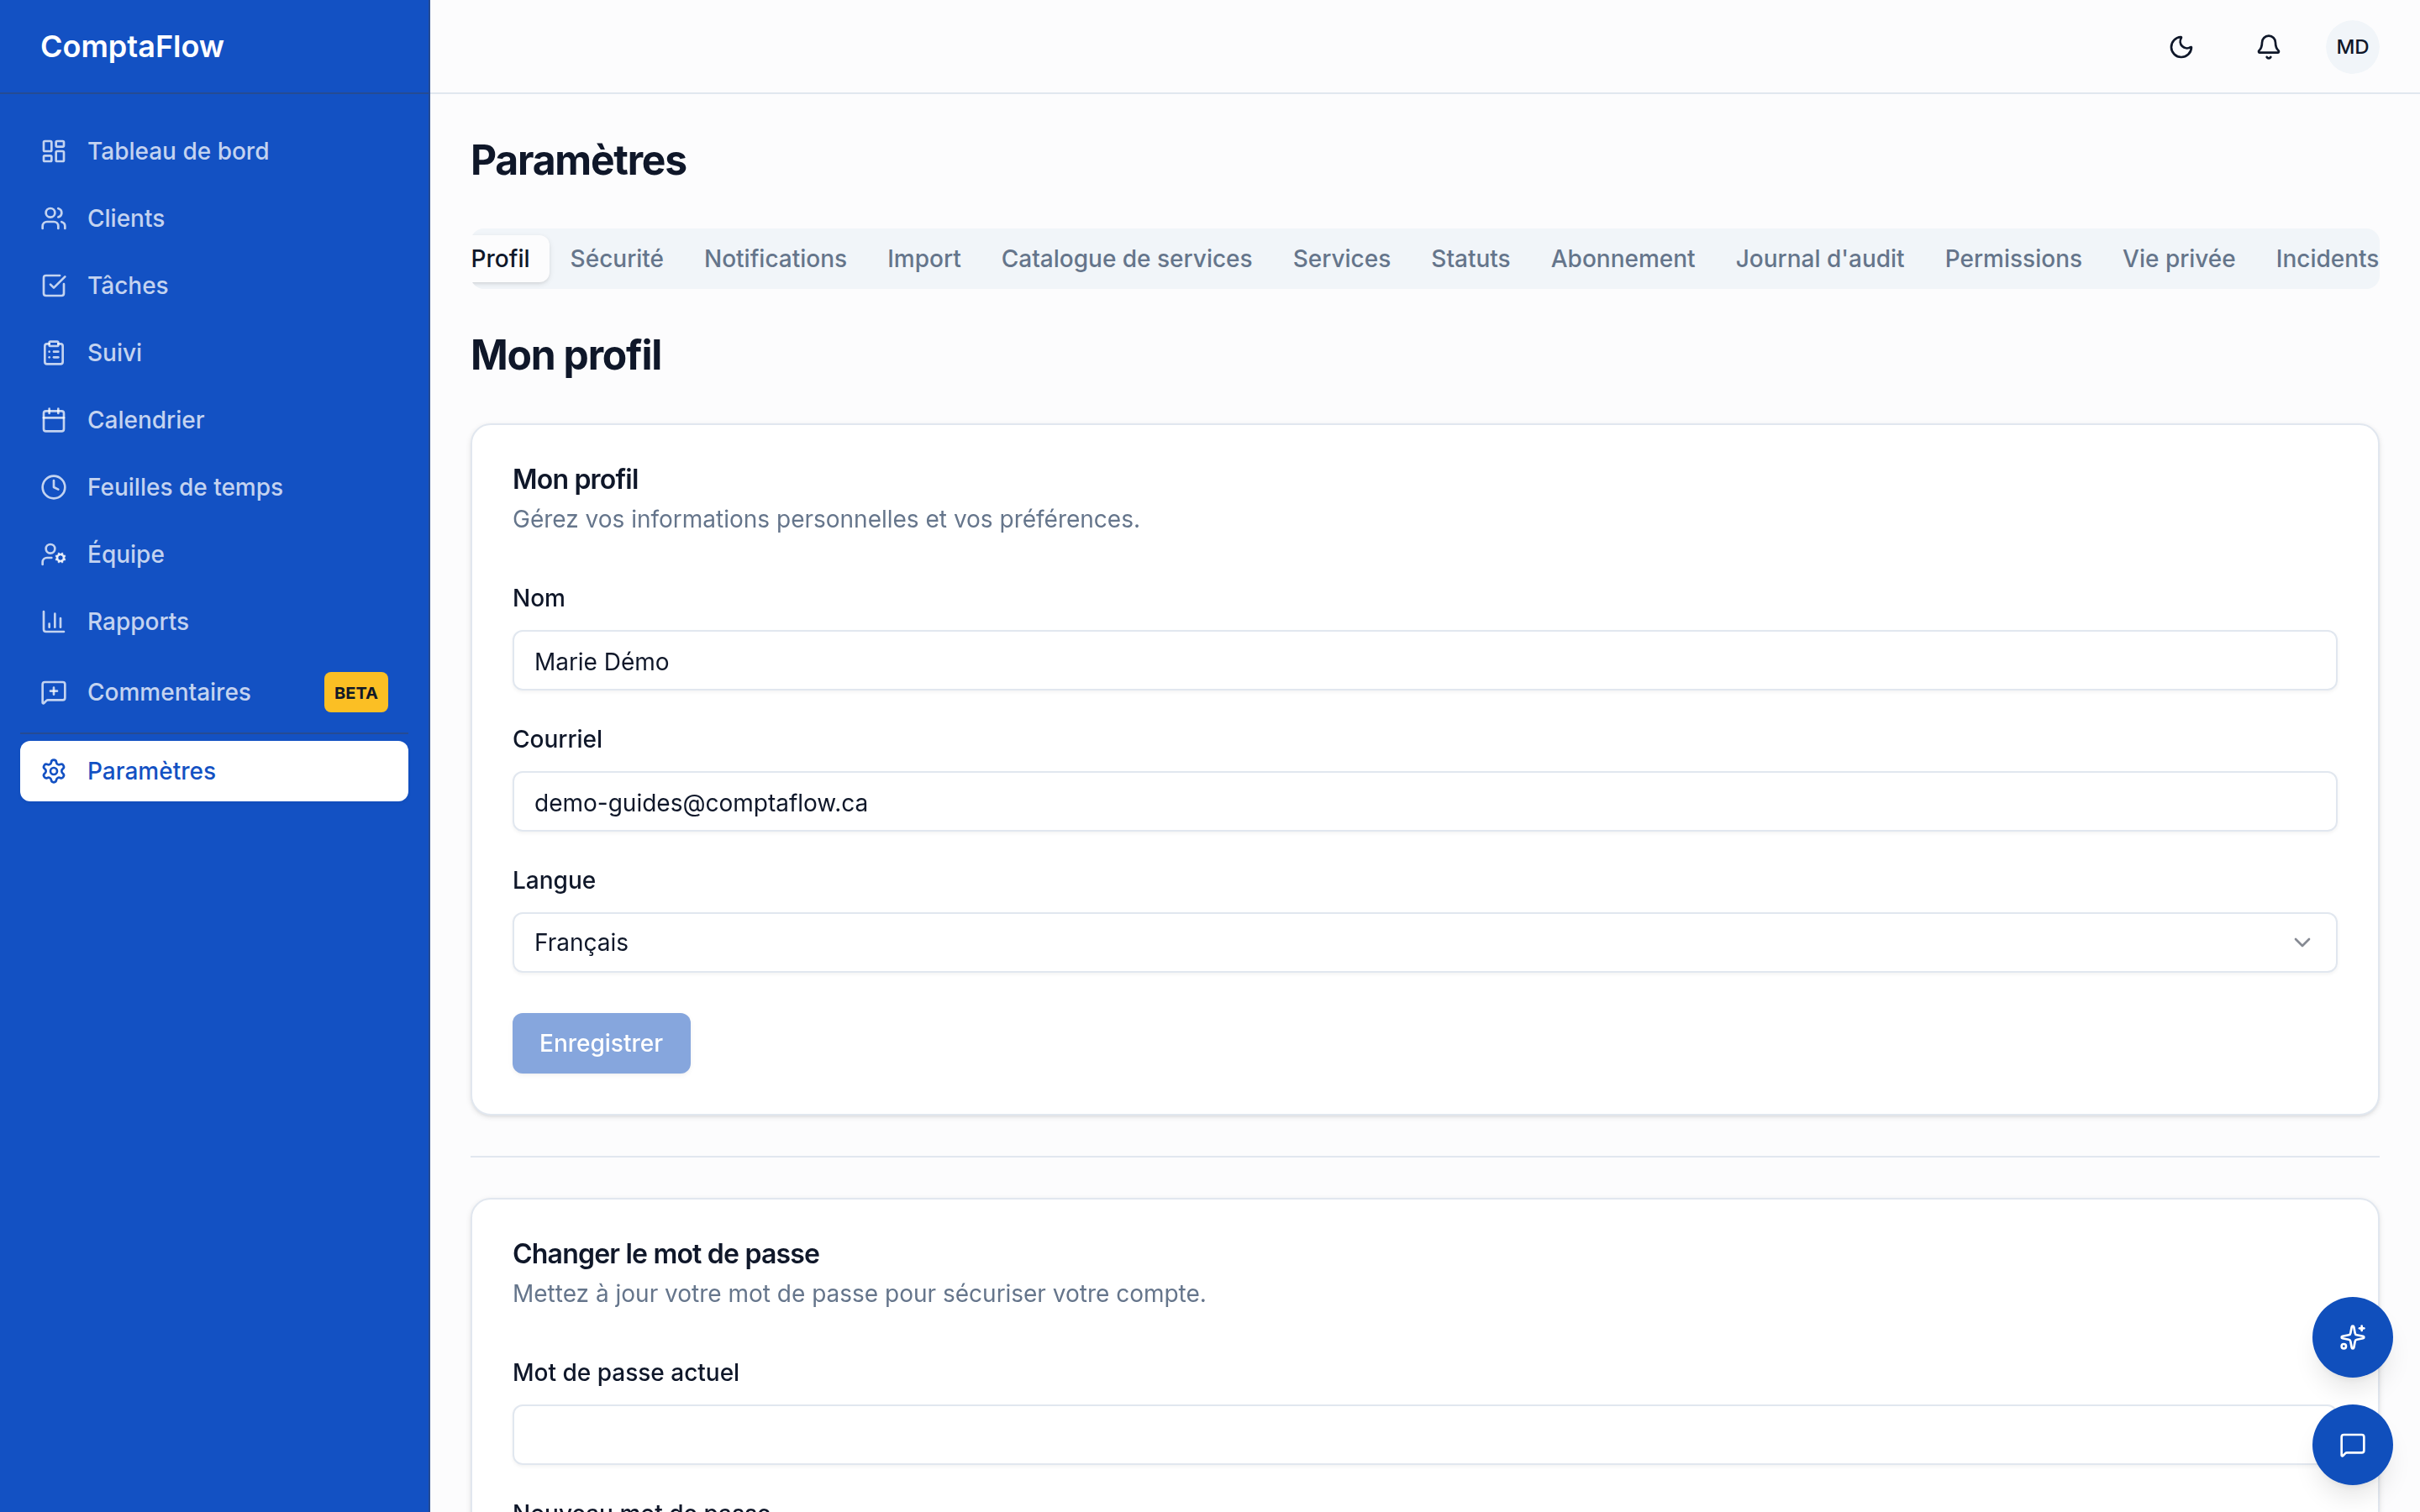2420x1512 pixels.
Task: Click the Équipe user-gear icon in the sidebar
Action: click(x=54, y=554)
